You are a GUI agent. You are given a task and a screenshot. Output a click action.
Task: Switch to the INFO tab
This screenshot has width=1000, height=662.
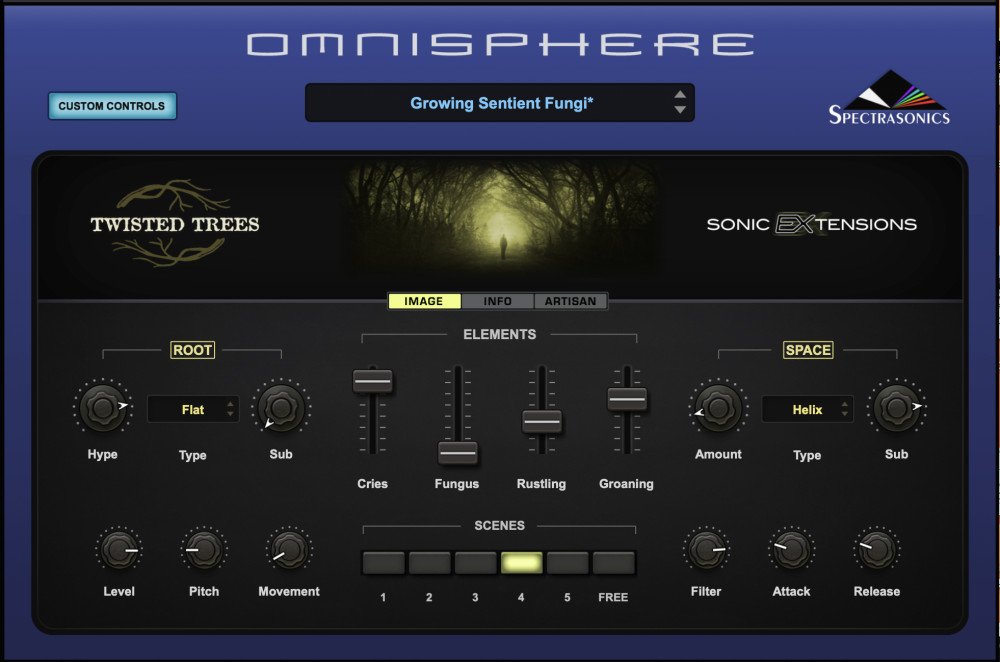(497, 301)
